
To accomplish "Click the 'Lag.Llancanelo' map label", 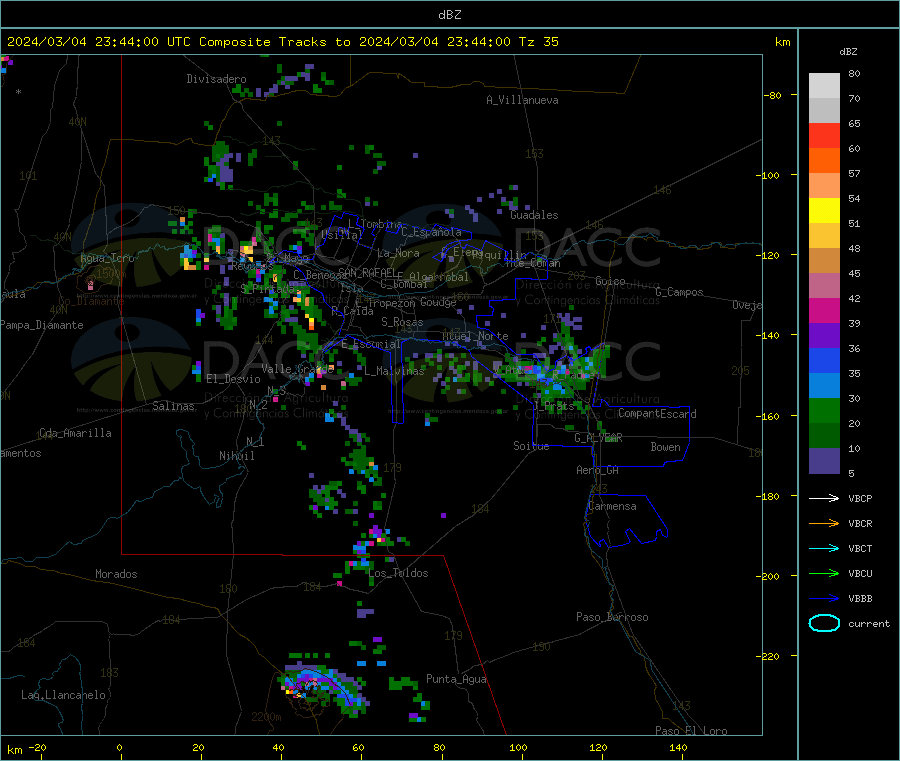I will [x=64, y=695].
